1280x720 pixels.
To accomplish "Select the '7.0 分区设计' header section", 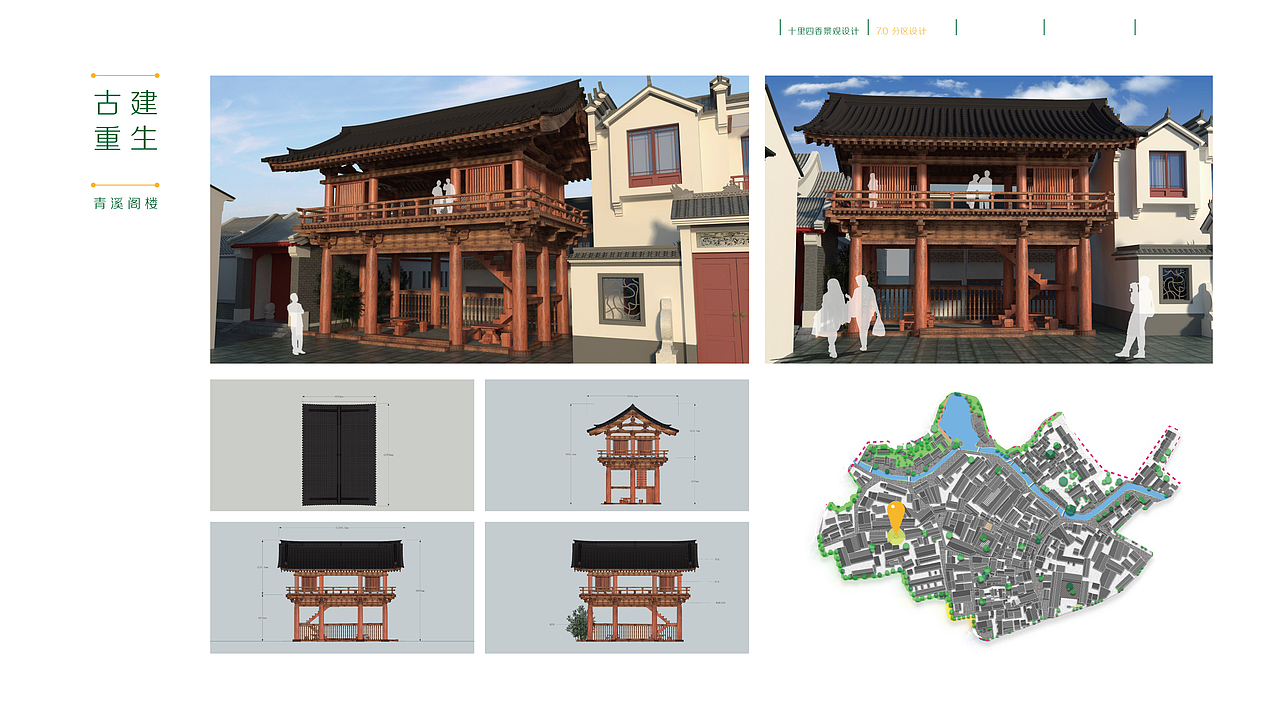I will pos(901,31).
